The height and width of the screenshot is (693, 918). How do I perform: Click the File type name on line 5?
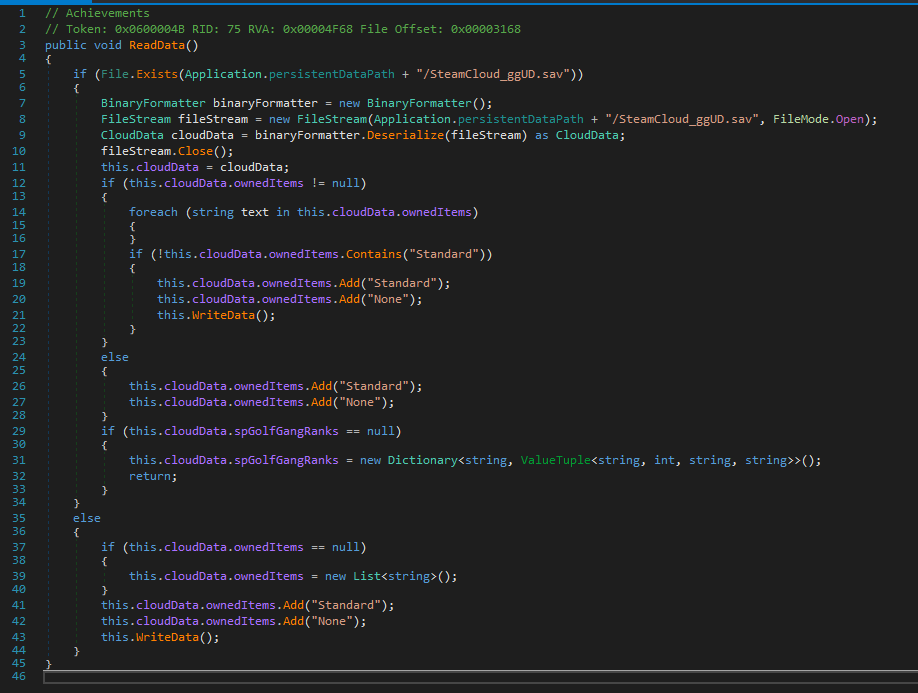(115, 74)
